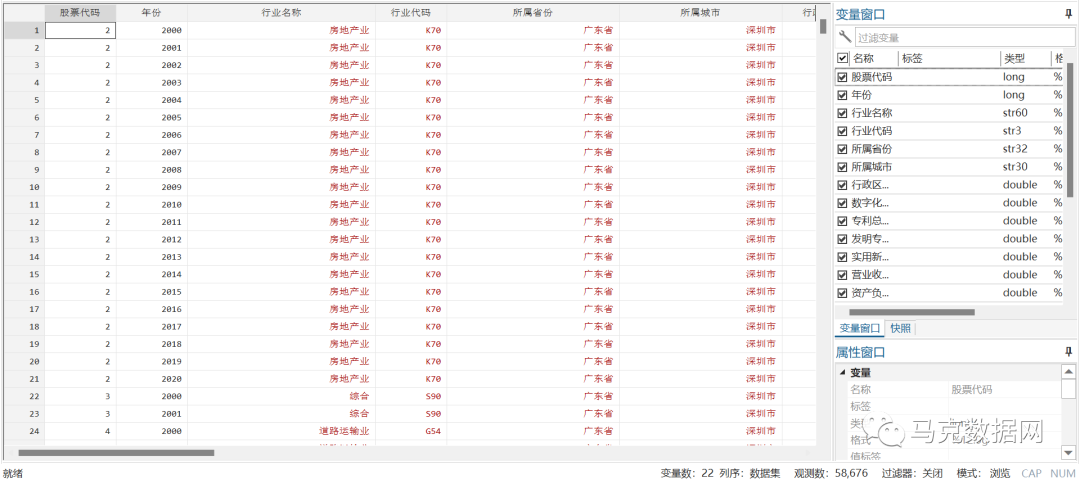Switch to the 变量窗口 tab
The image size is (1080, 479).
[860, 329]
